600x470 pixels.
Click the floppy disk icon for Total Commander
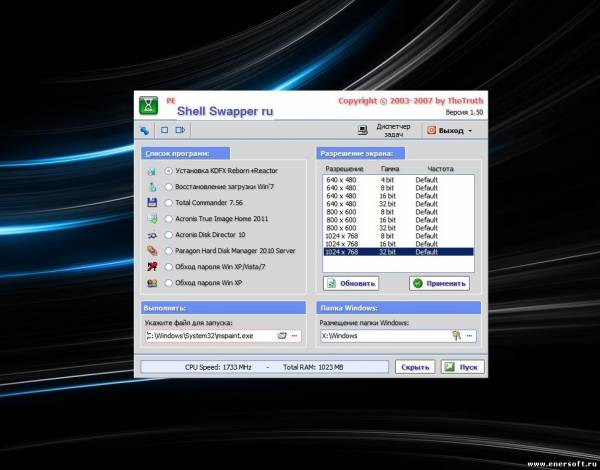pyautogui.click(x=152, y=202)
